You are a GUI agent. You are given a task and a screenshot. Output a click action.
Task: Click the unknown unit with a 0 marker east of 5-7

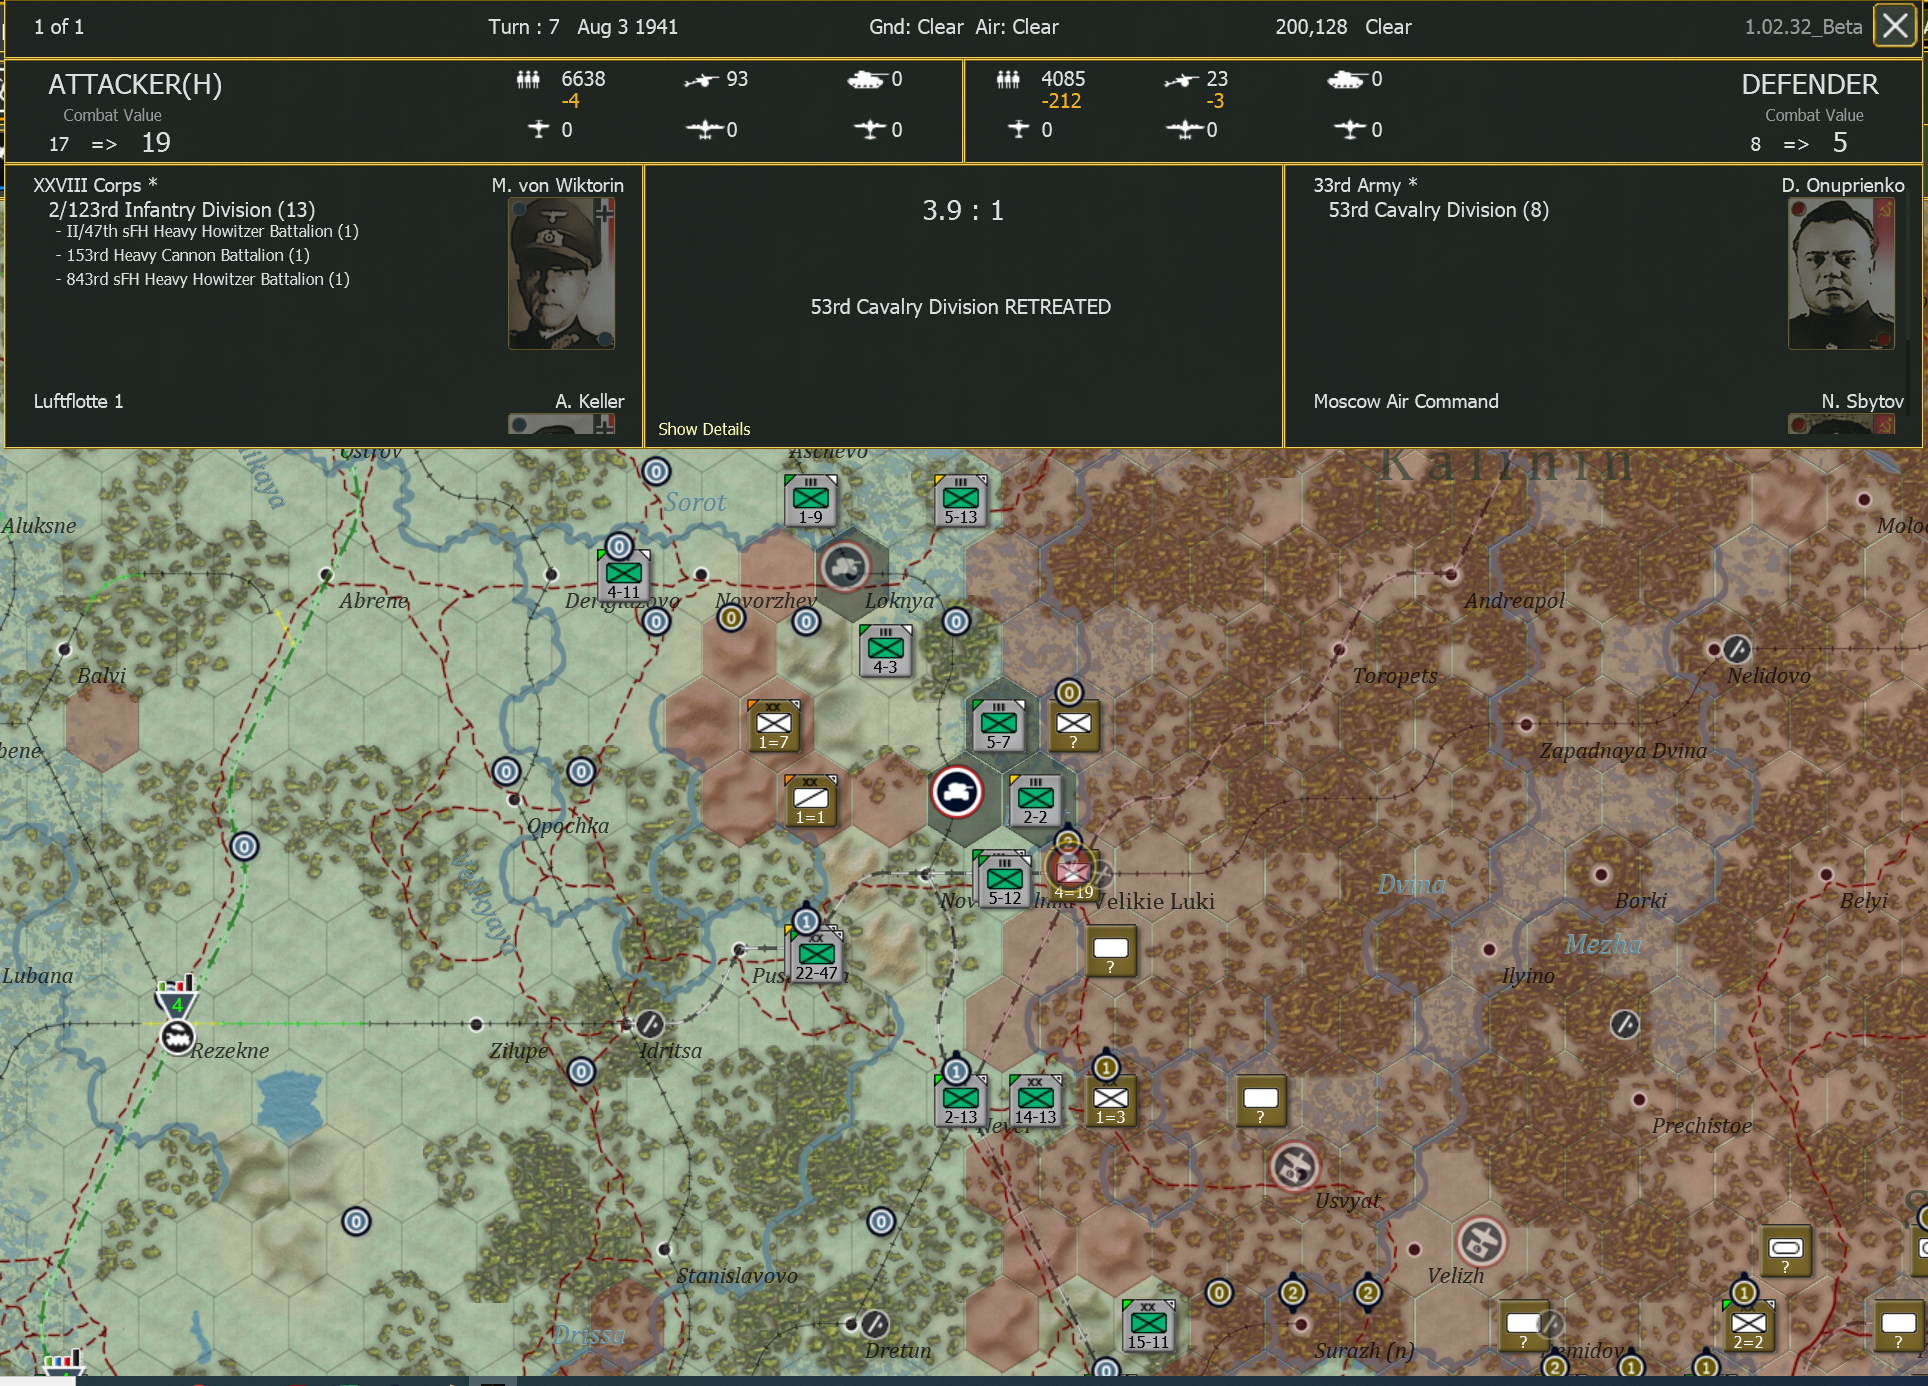1074,725
